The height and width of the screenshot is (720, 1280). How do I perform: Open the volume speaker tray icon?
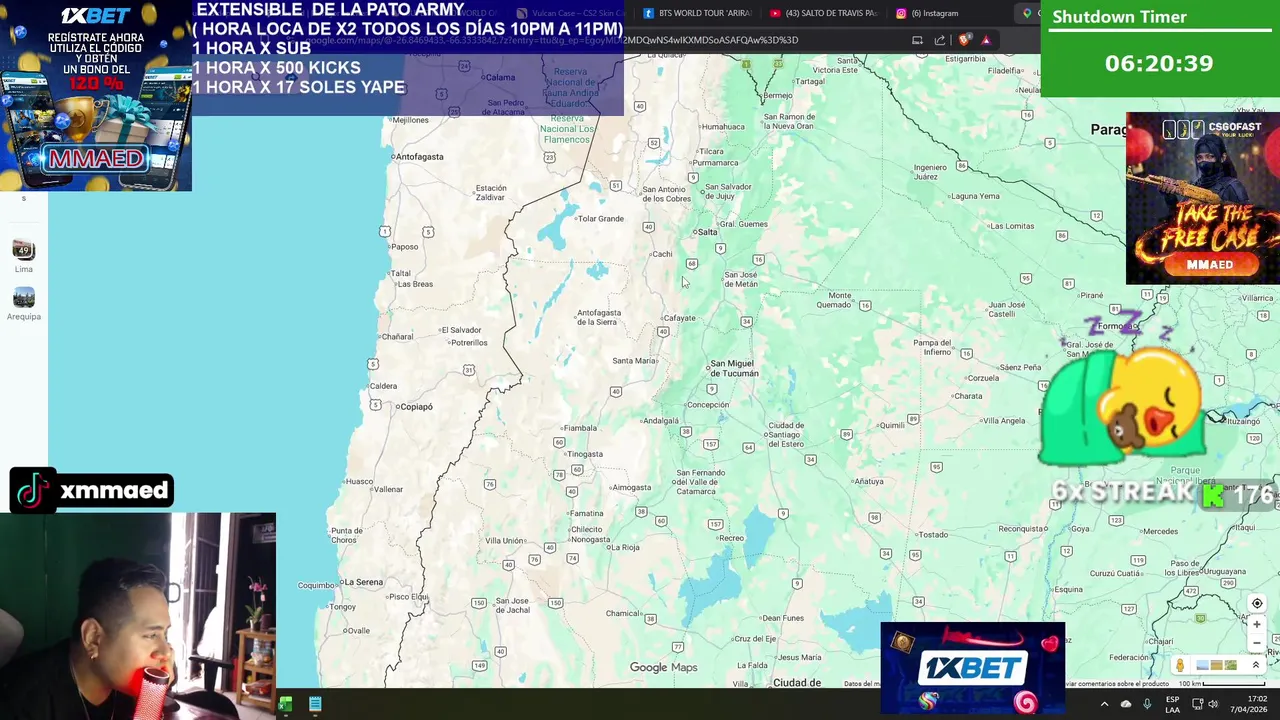point(1213,704)
